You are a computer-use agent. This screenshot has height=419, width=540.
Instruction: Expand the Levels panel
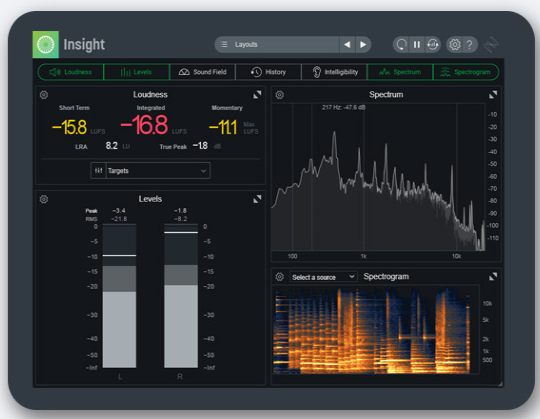[257, 199]
